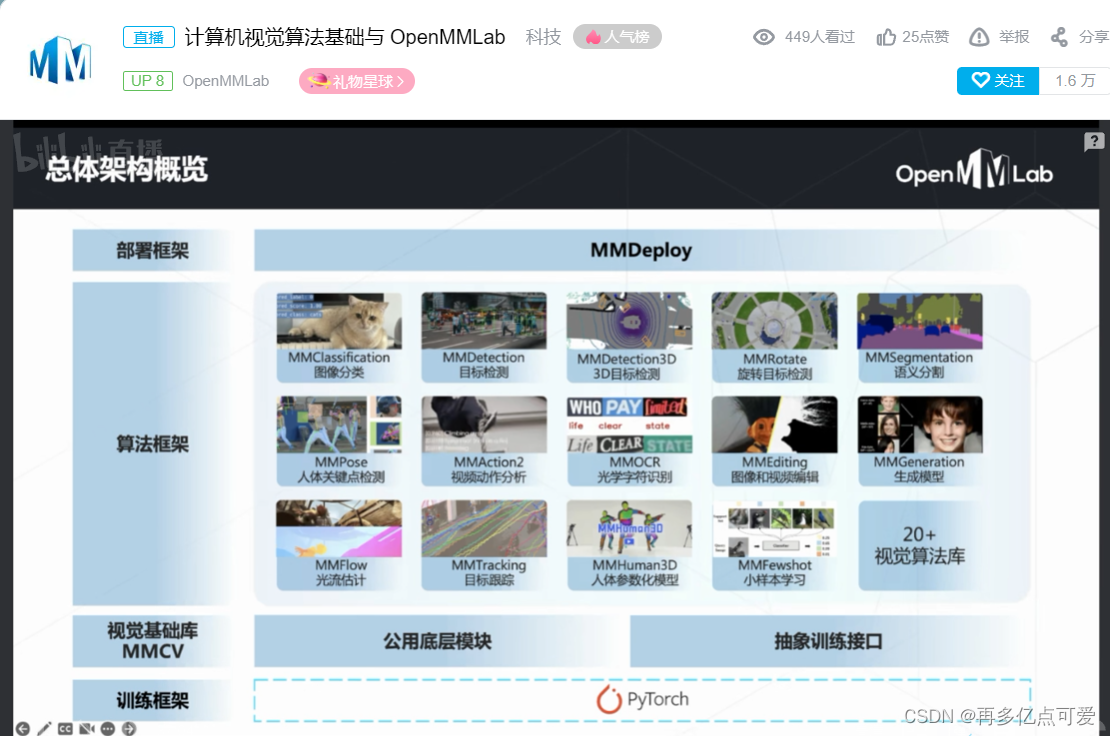Click the 25点赞 like count text

[925, 37]
